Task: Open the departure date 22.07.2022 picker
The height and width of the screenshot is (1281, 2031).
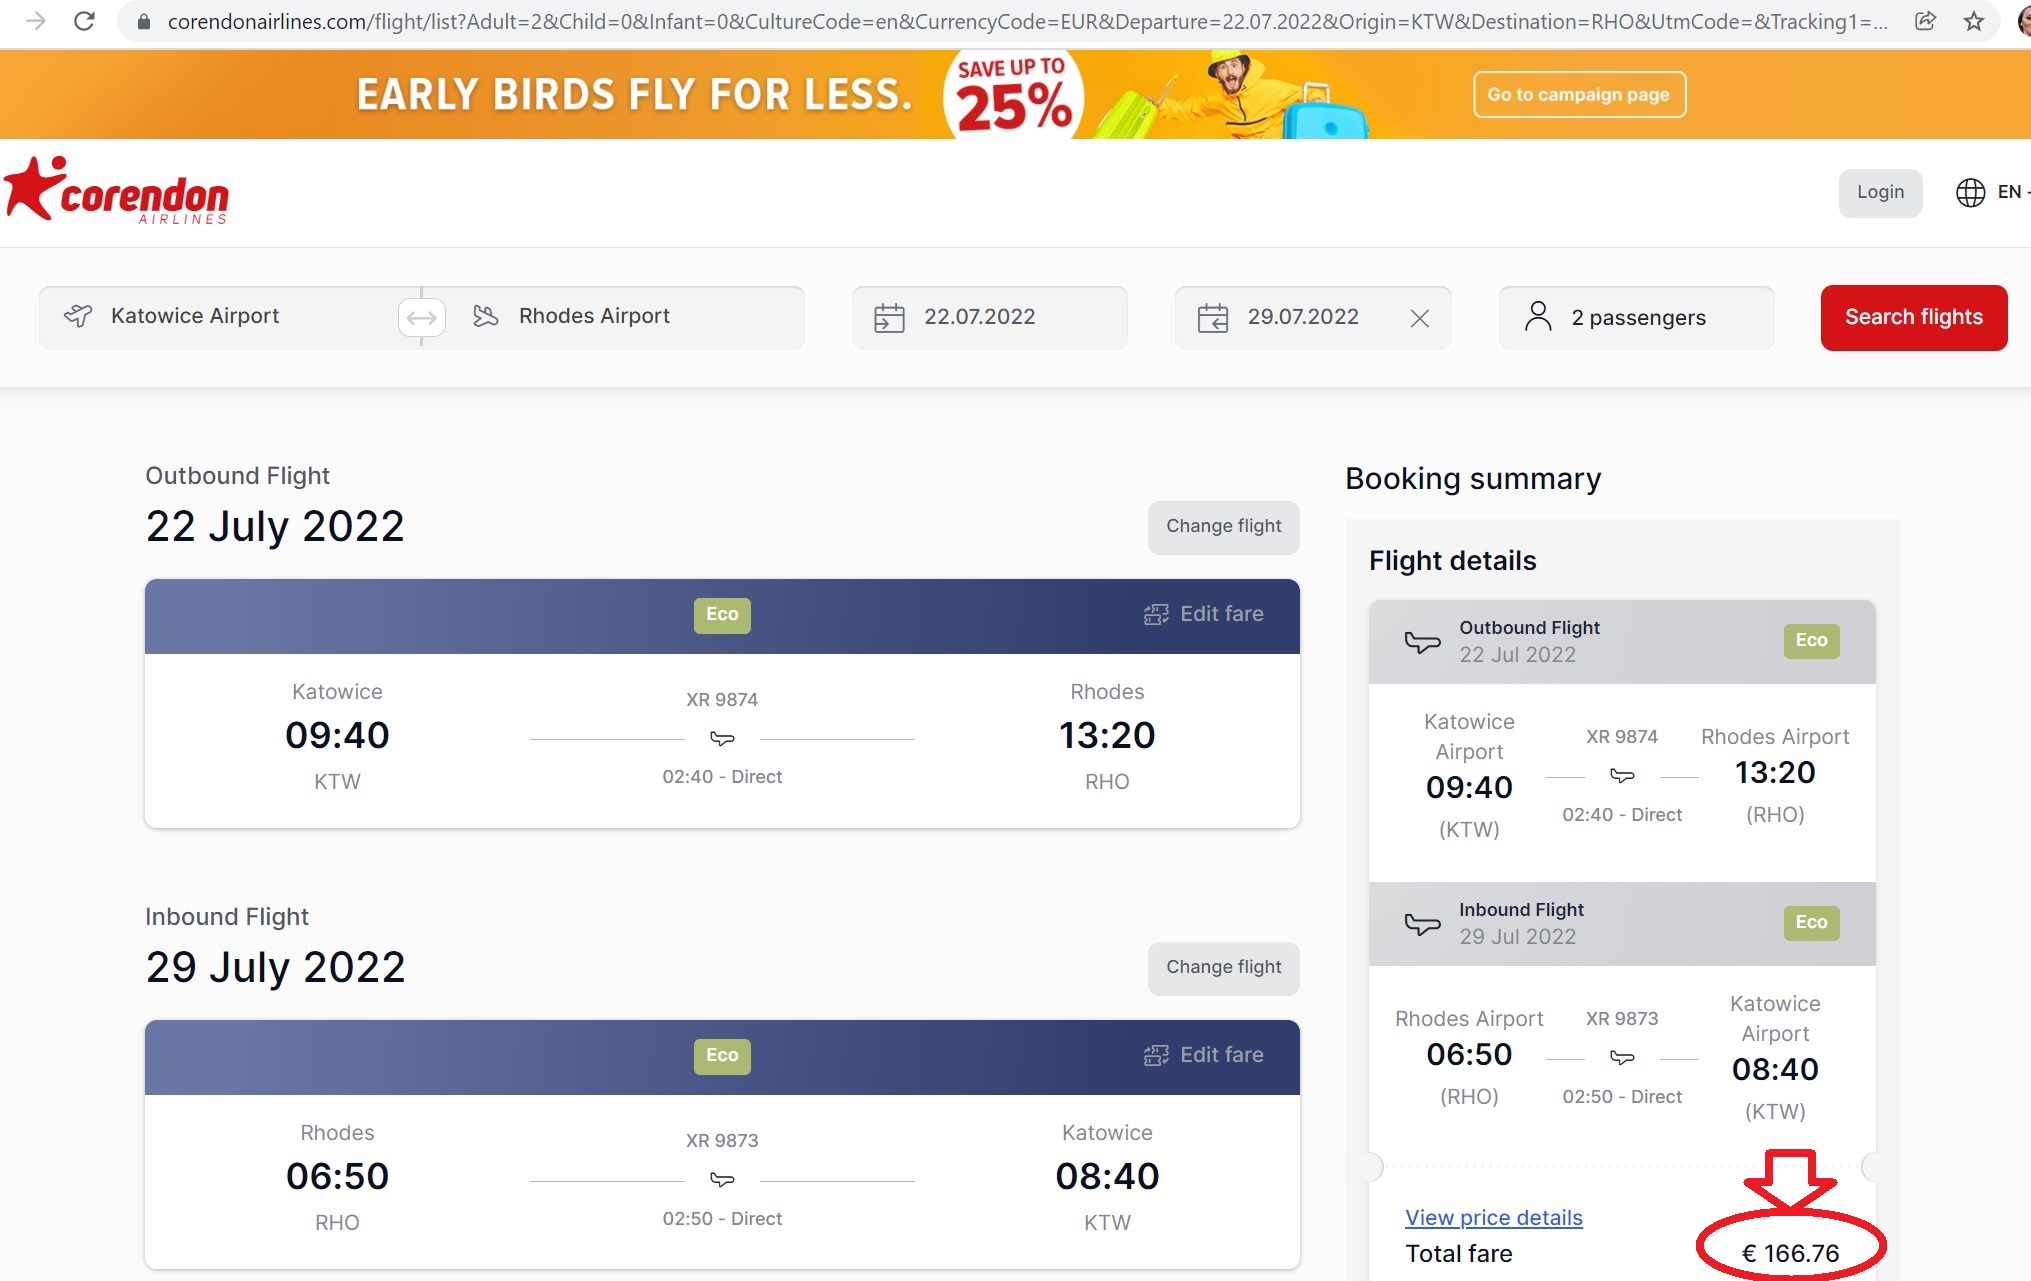Action: coord(989,317)
